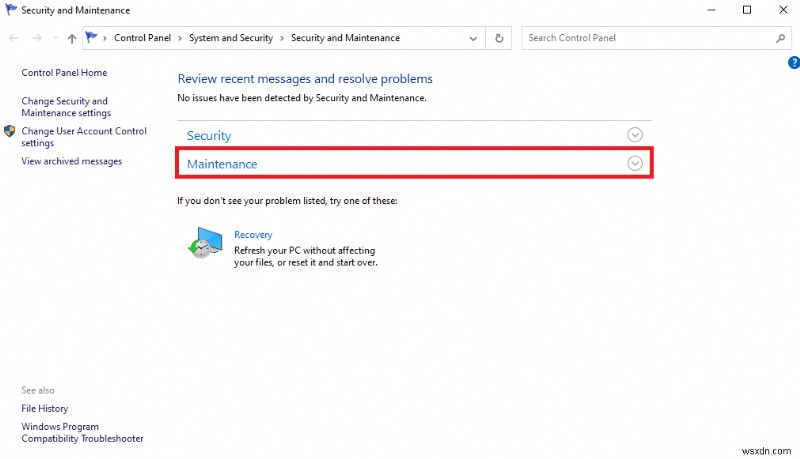Open Control Panel Home link
Screen dimensions: 800x459
(64, 72)
